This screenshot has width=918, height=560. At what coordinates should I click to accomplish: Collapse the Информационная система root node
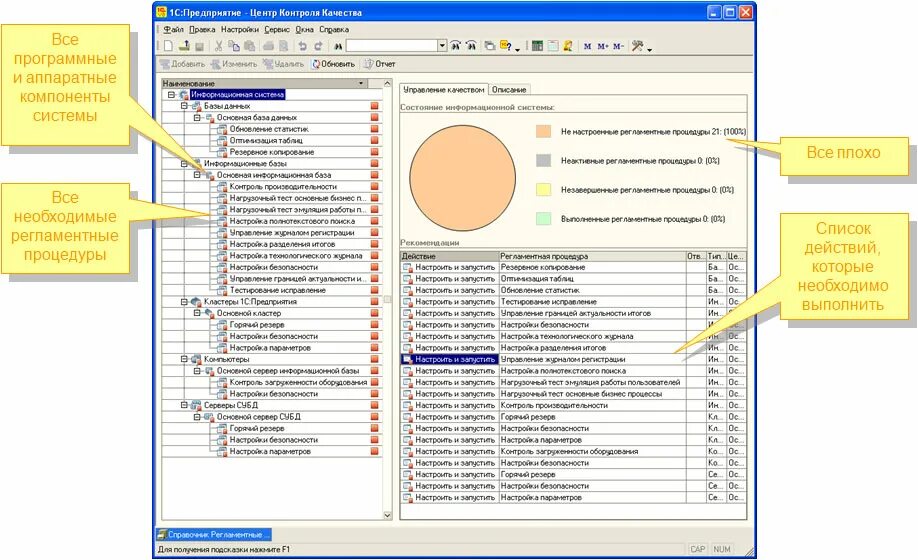pos(171,94)
